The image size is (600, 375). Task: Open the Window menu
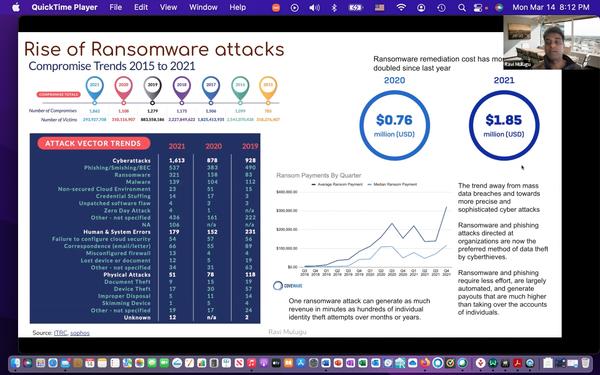tap(203, 7)
